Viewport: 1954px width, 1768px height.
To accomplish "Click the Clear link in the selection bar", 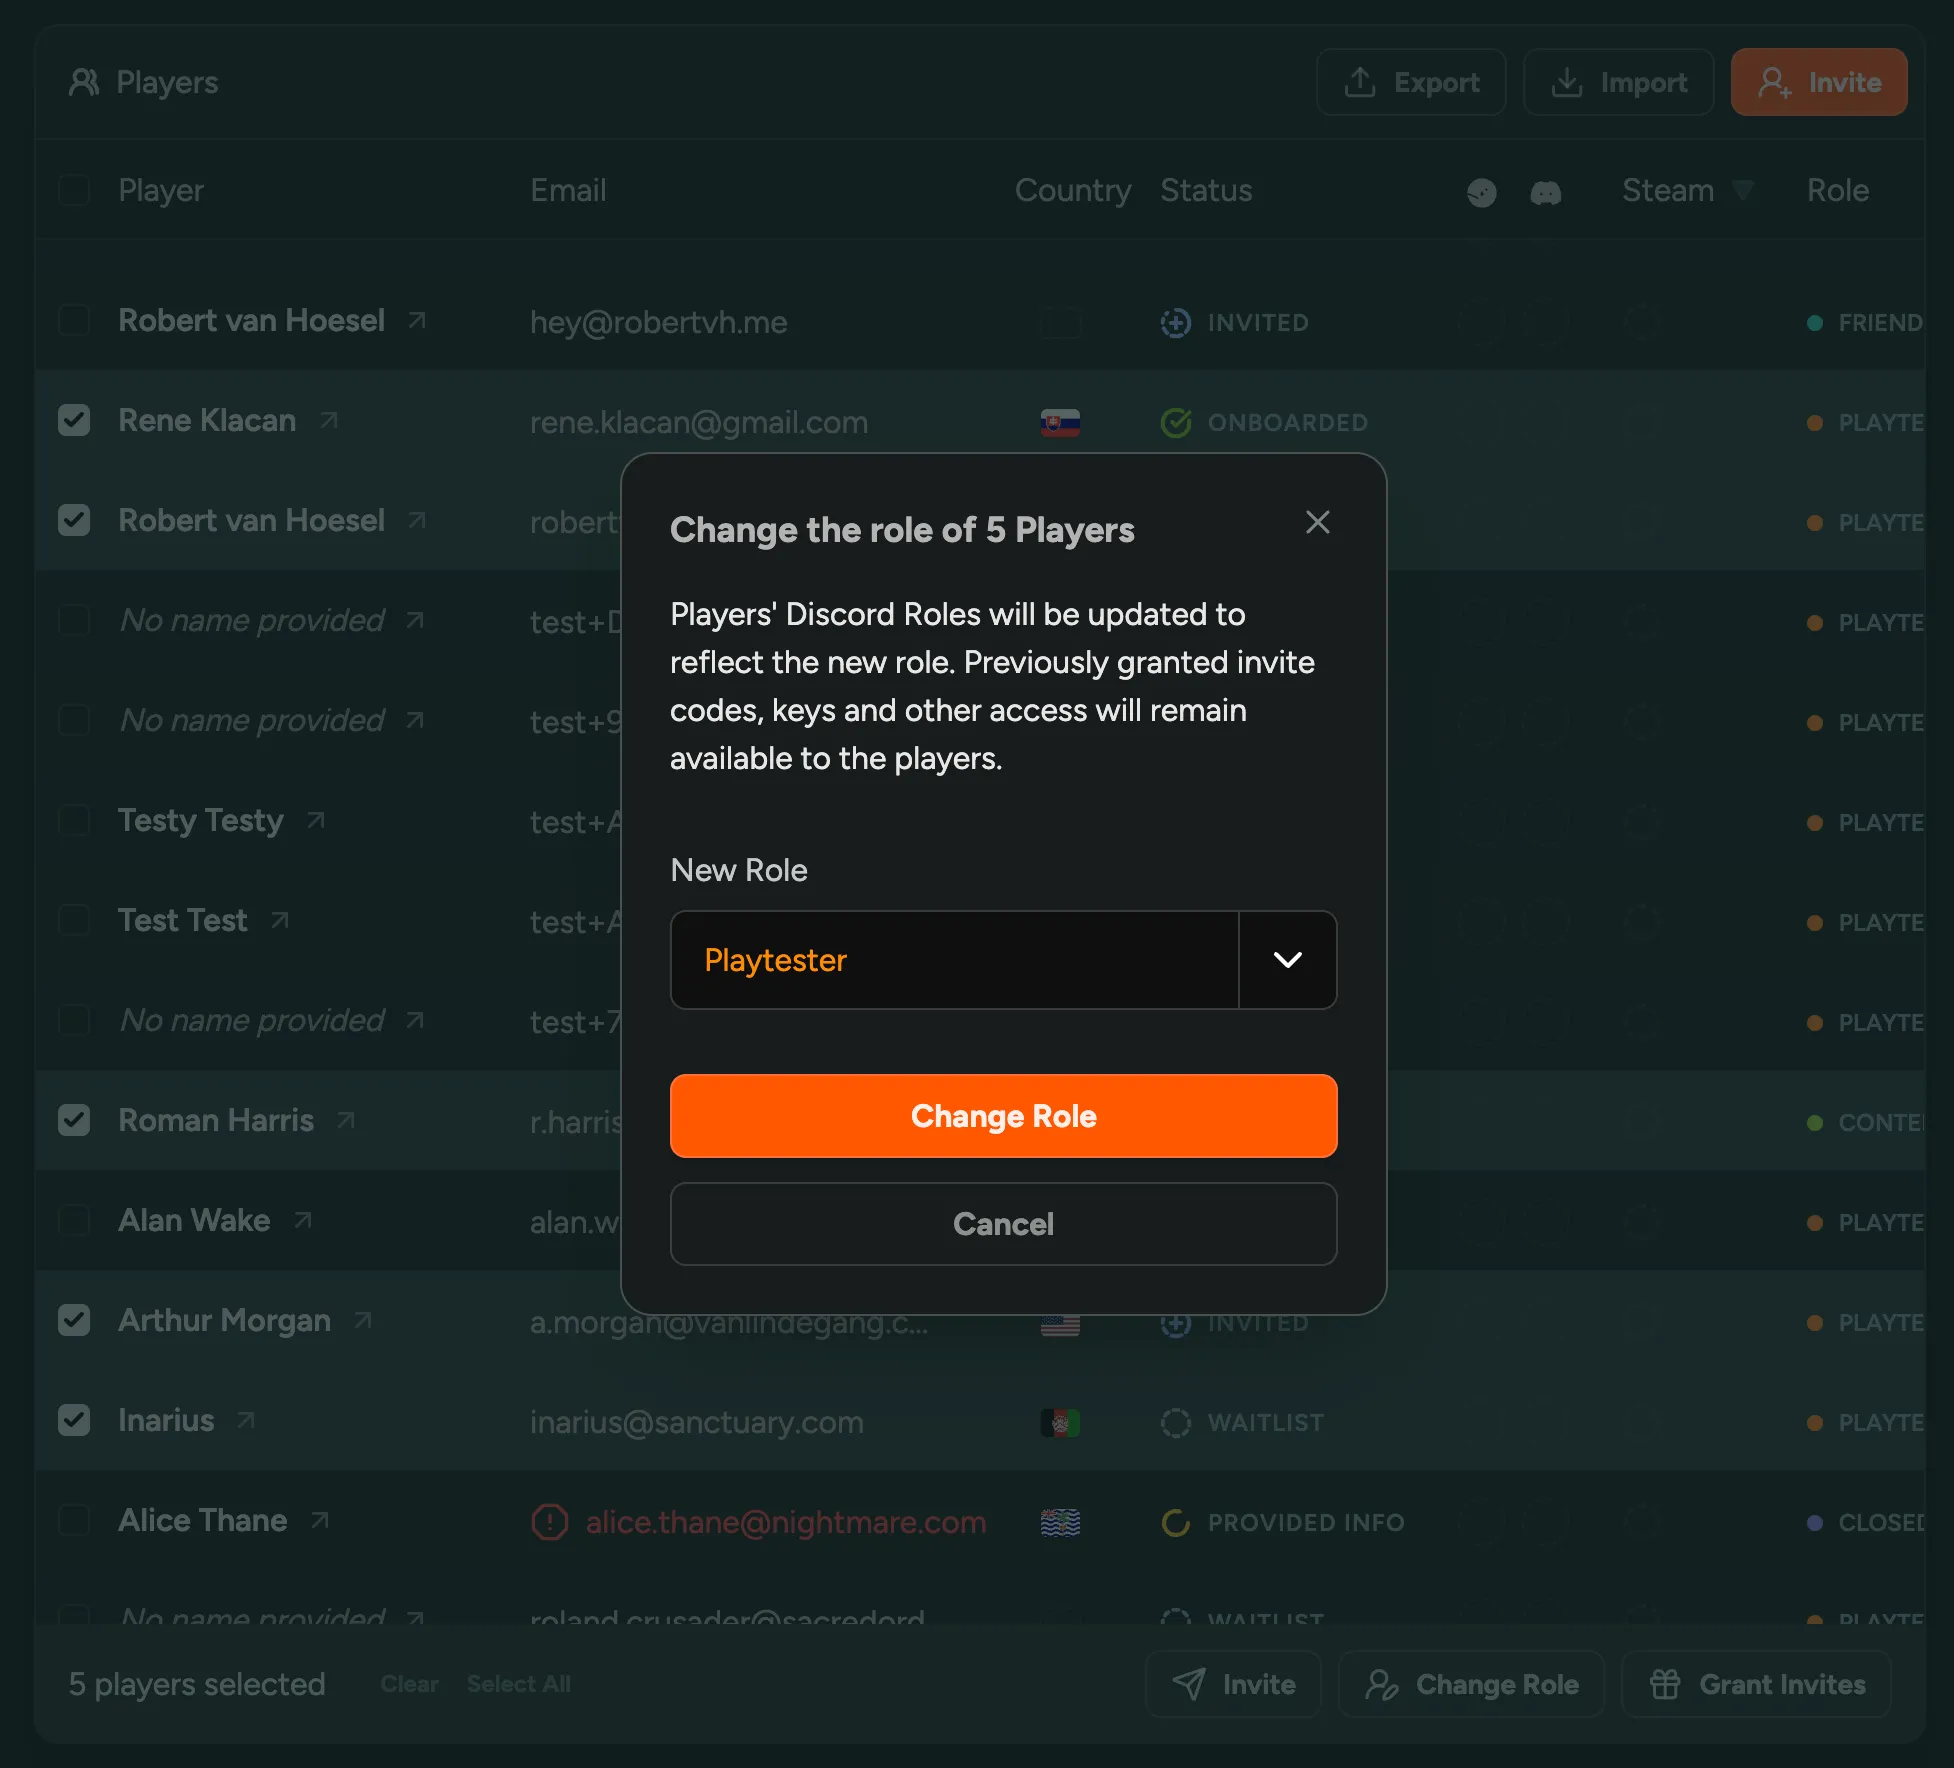I will click(x=409, y=1684).
